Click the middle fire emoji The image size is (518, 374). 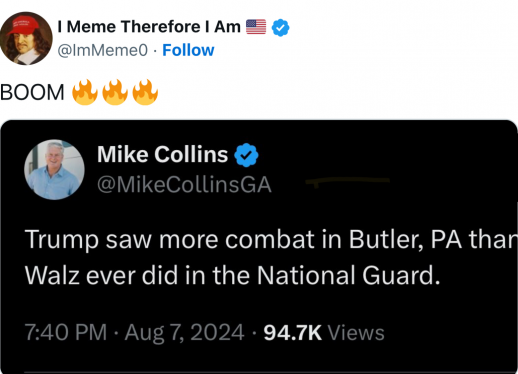point(115,92)
